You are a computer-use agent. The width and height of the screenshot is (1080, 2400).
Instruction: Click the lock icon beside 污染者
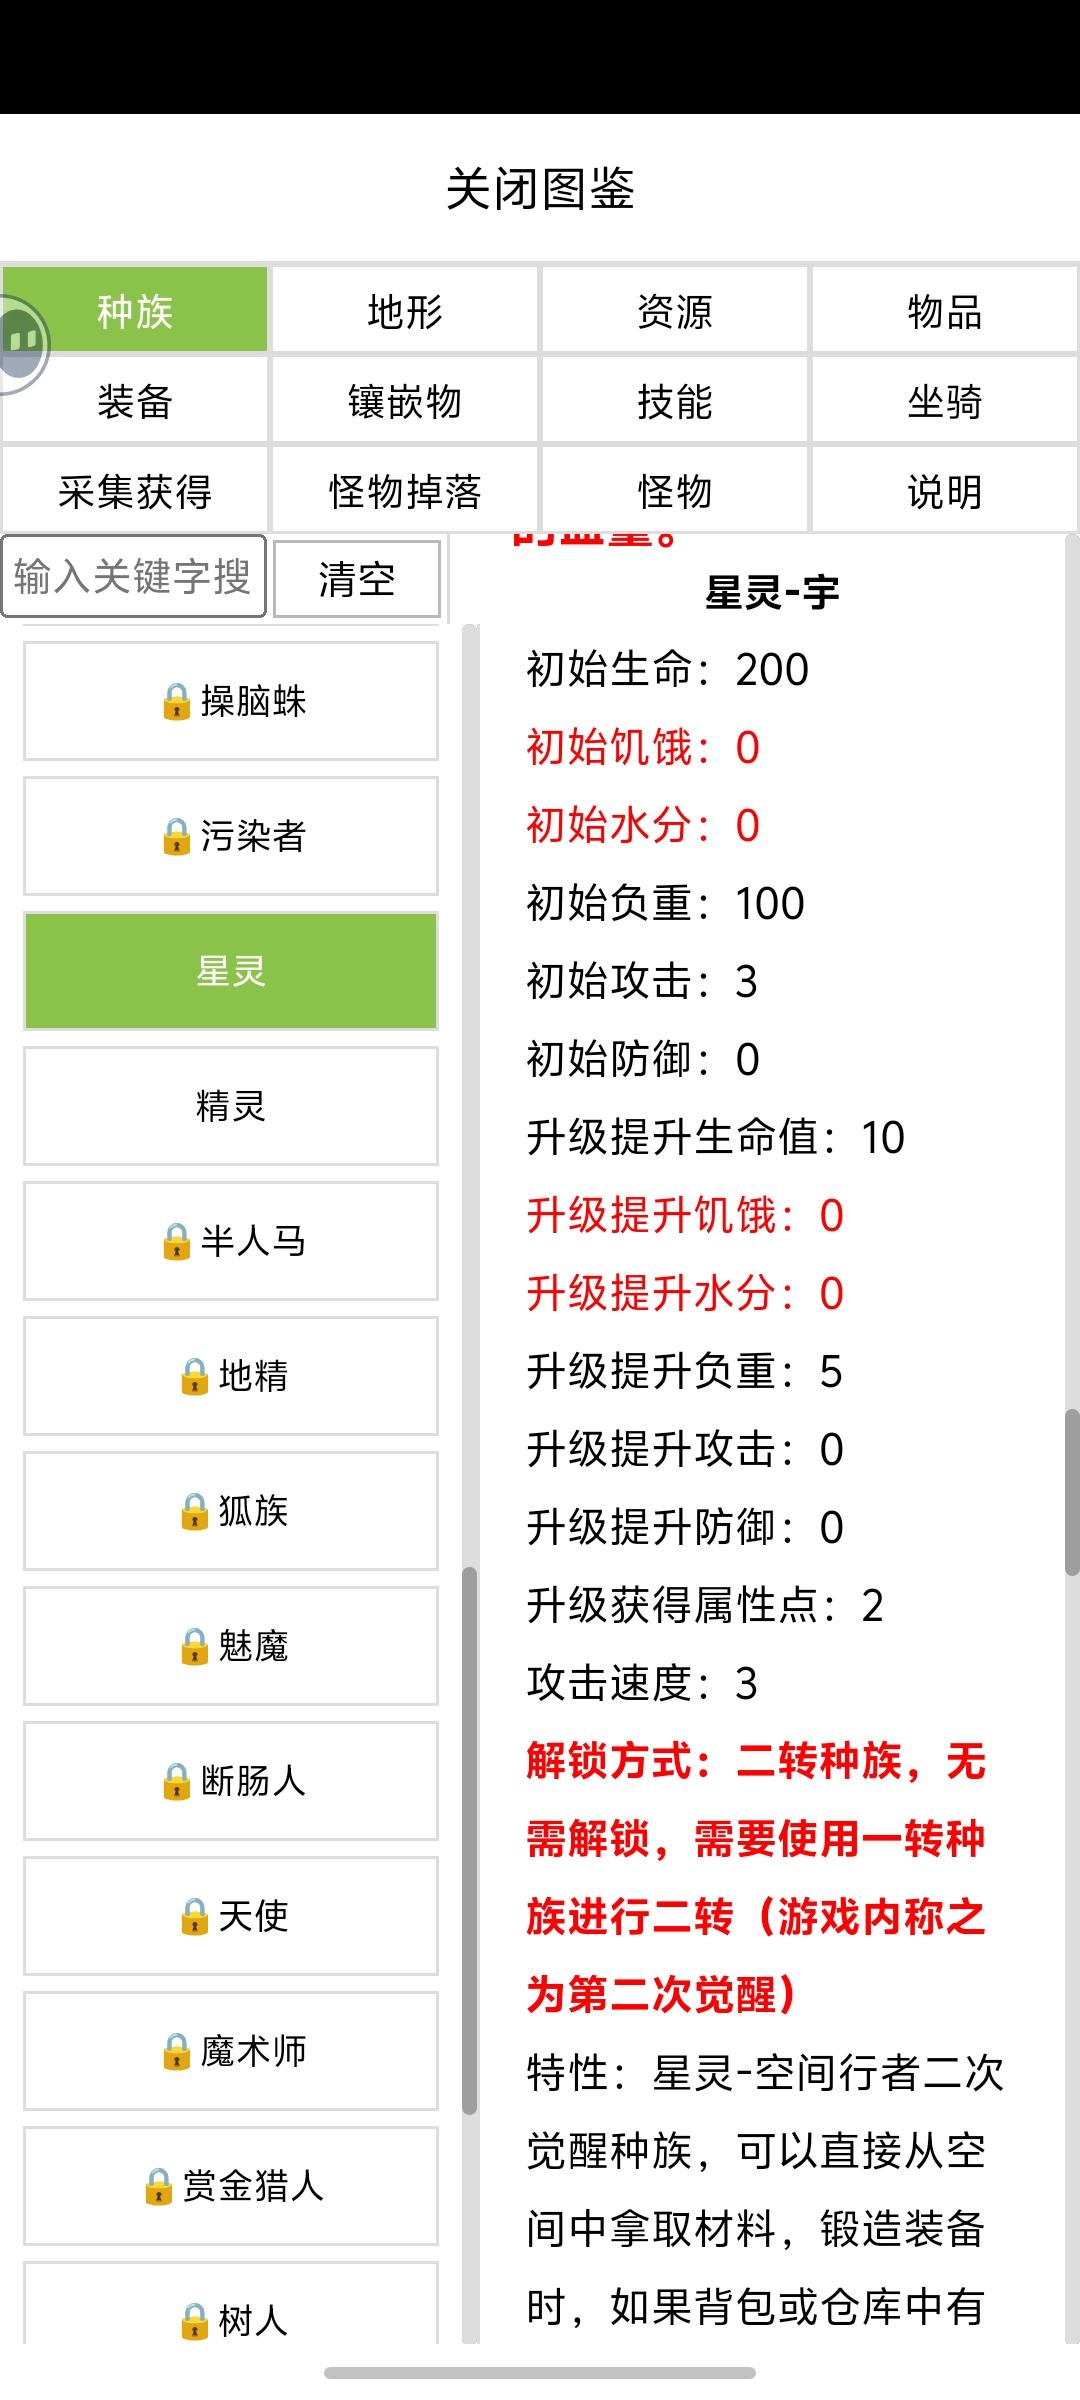[176, 836]
